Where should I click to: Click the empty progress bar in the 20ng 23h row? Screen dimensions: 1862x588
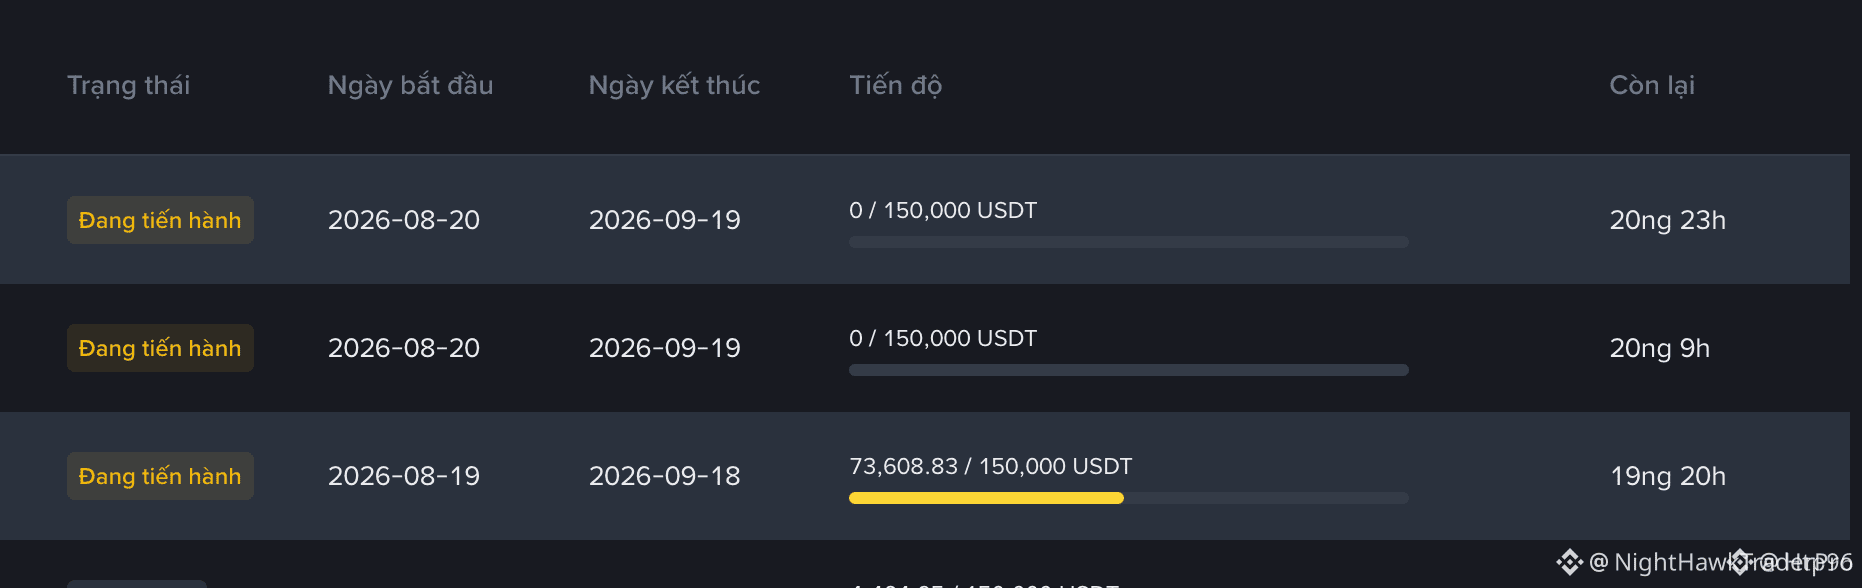[1129, 242]
